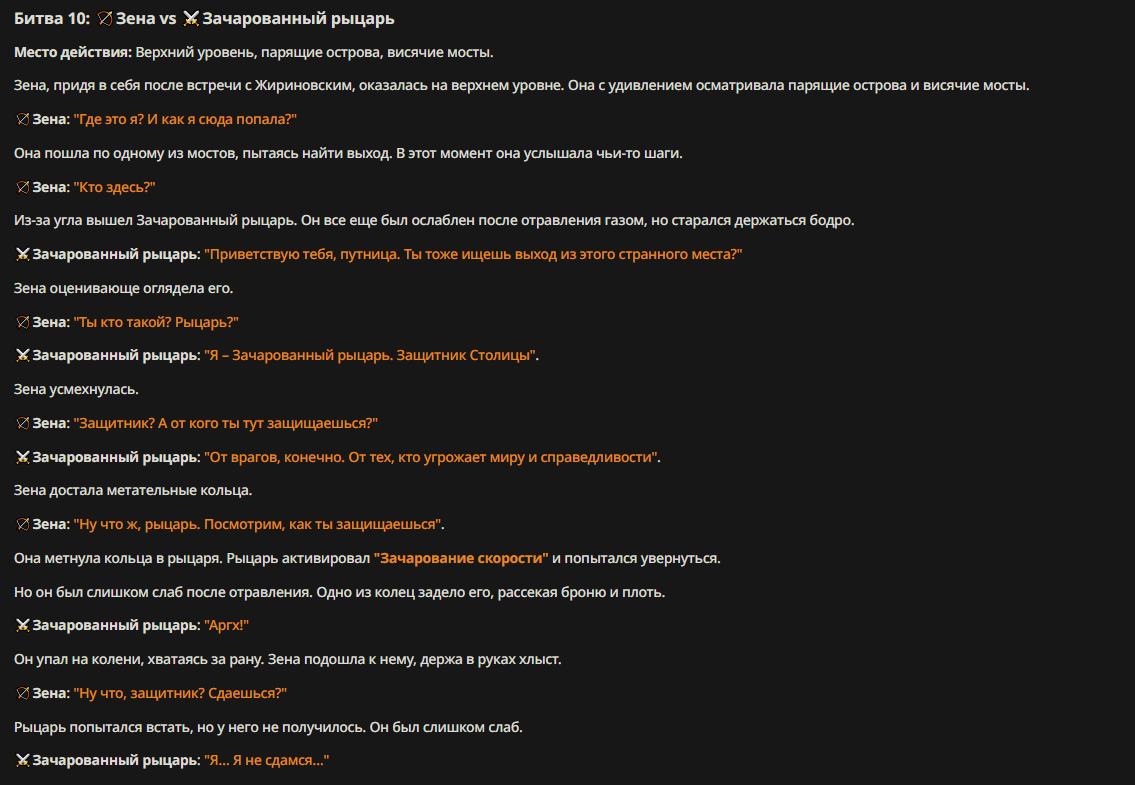
Task: Click swords icon on "От врагов, конечно" line
Action: click(x=22, y=458)
